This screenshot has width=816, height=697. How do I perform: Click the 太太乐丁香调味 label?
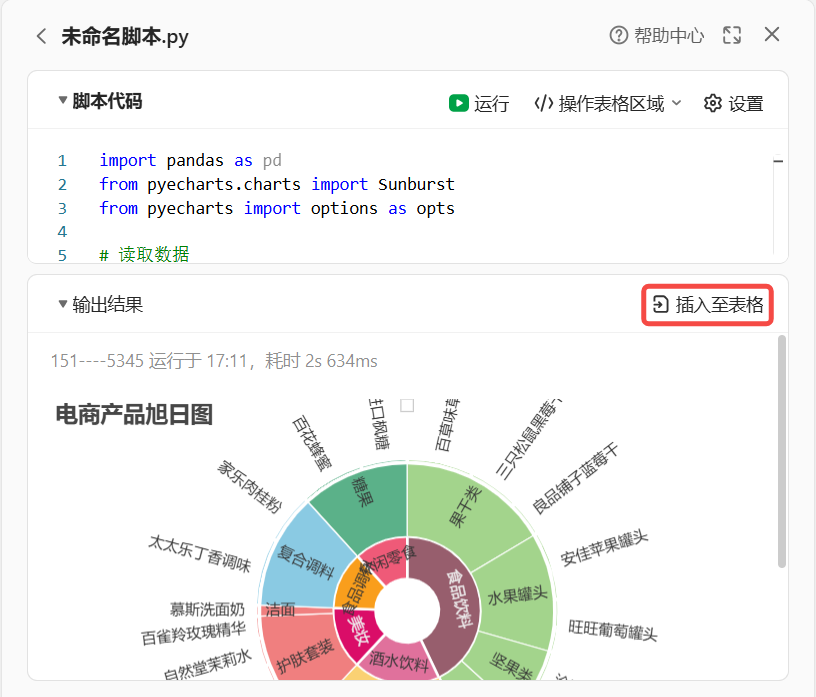200,553
